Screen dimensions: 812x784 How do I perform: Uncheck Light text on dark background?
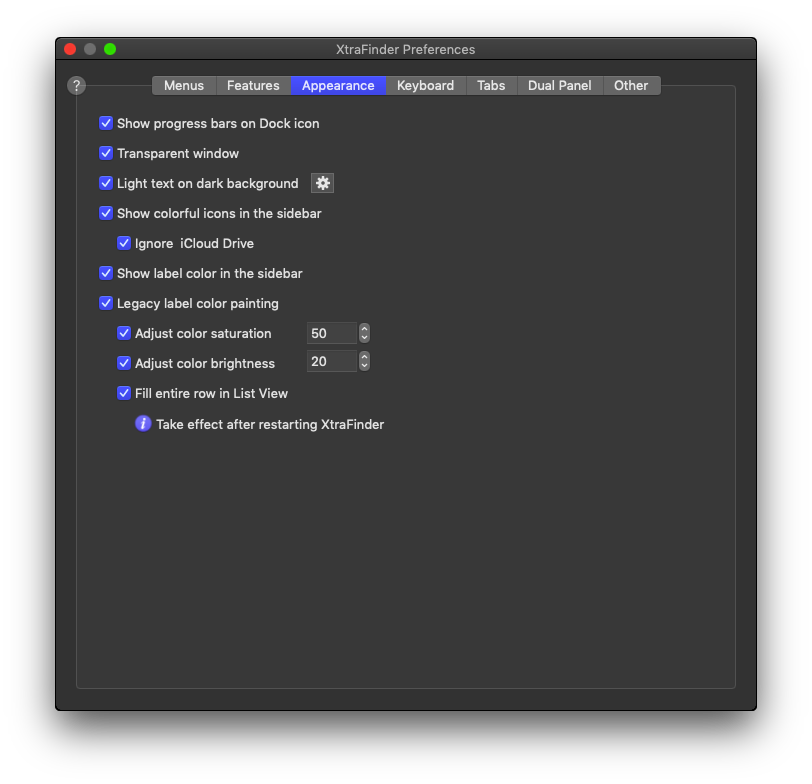click(106, 183)
